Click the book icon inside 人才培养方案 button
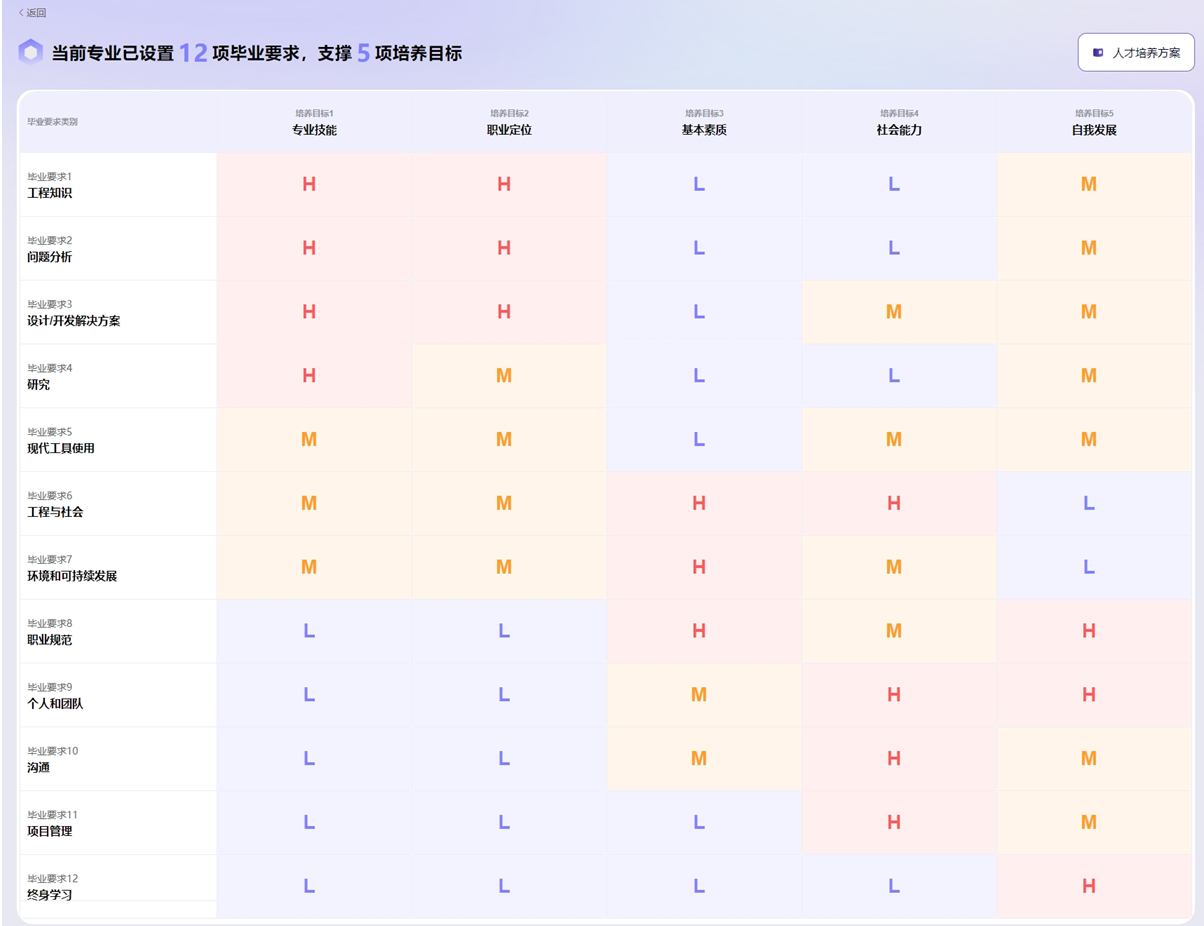The height and width of the screenshot is (926, 1204). point(1098,52)
